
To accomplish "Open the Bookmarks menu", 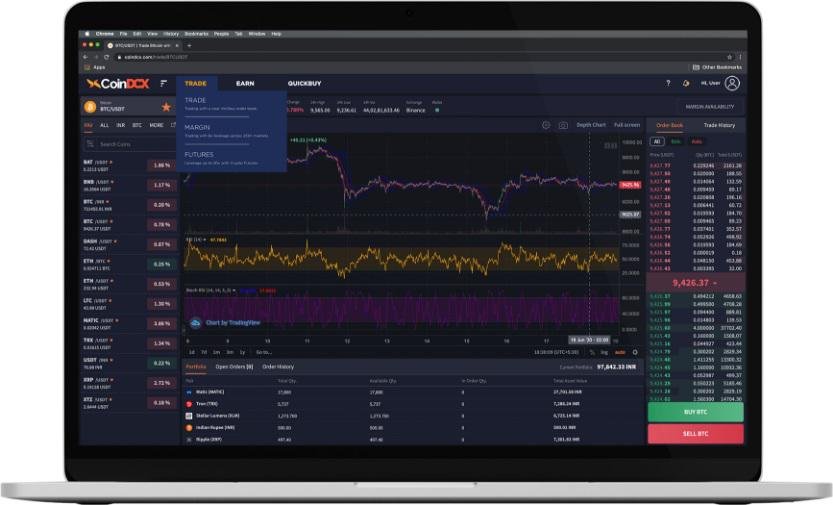I will tap(197, 34).
